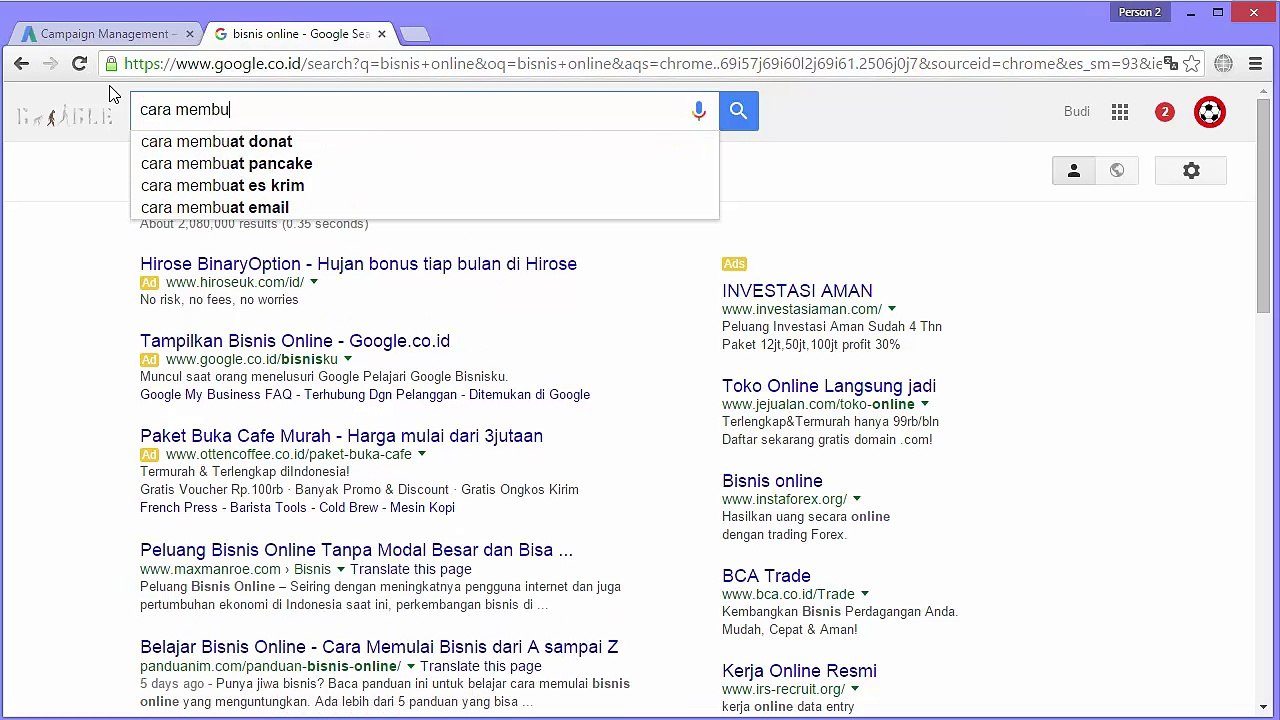Expand arrow next to panduanim.com/panduan-bisnis-online

(x=410, y=666)
